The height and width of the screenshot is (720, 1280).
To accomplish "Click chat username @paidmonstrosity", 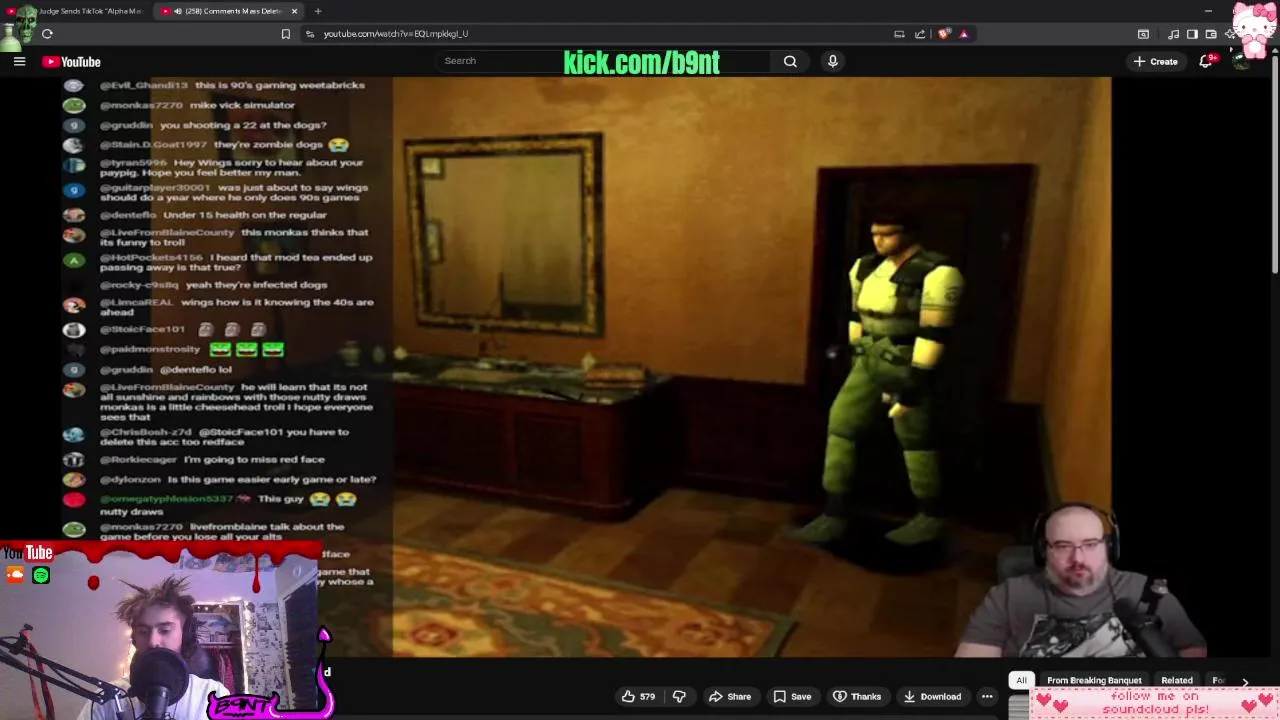I will [x=150, y=349].
